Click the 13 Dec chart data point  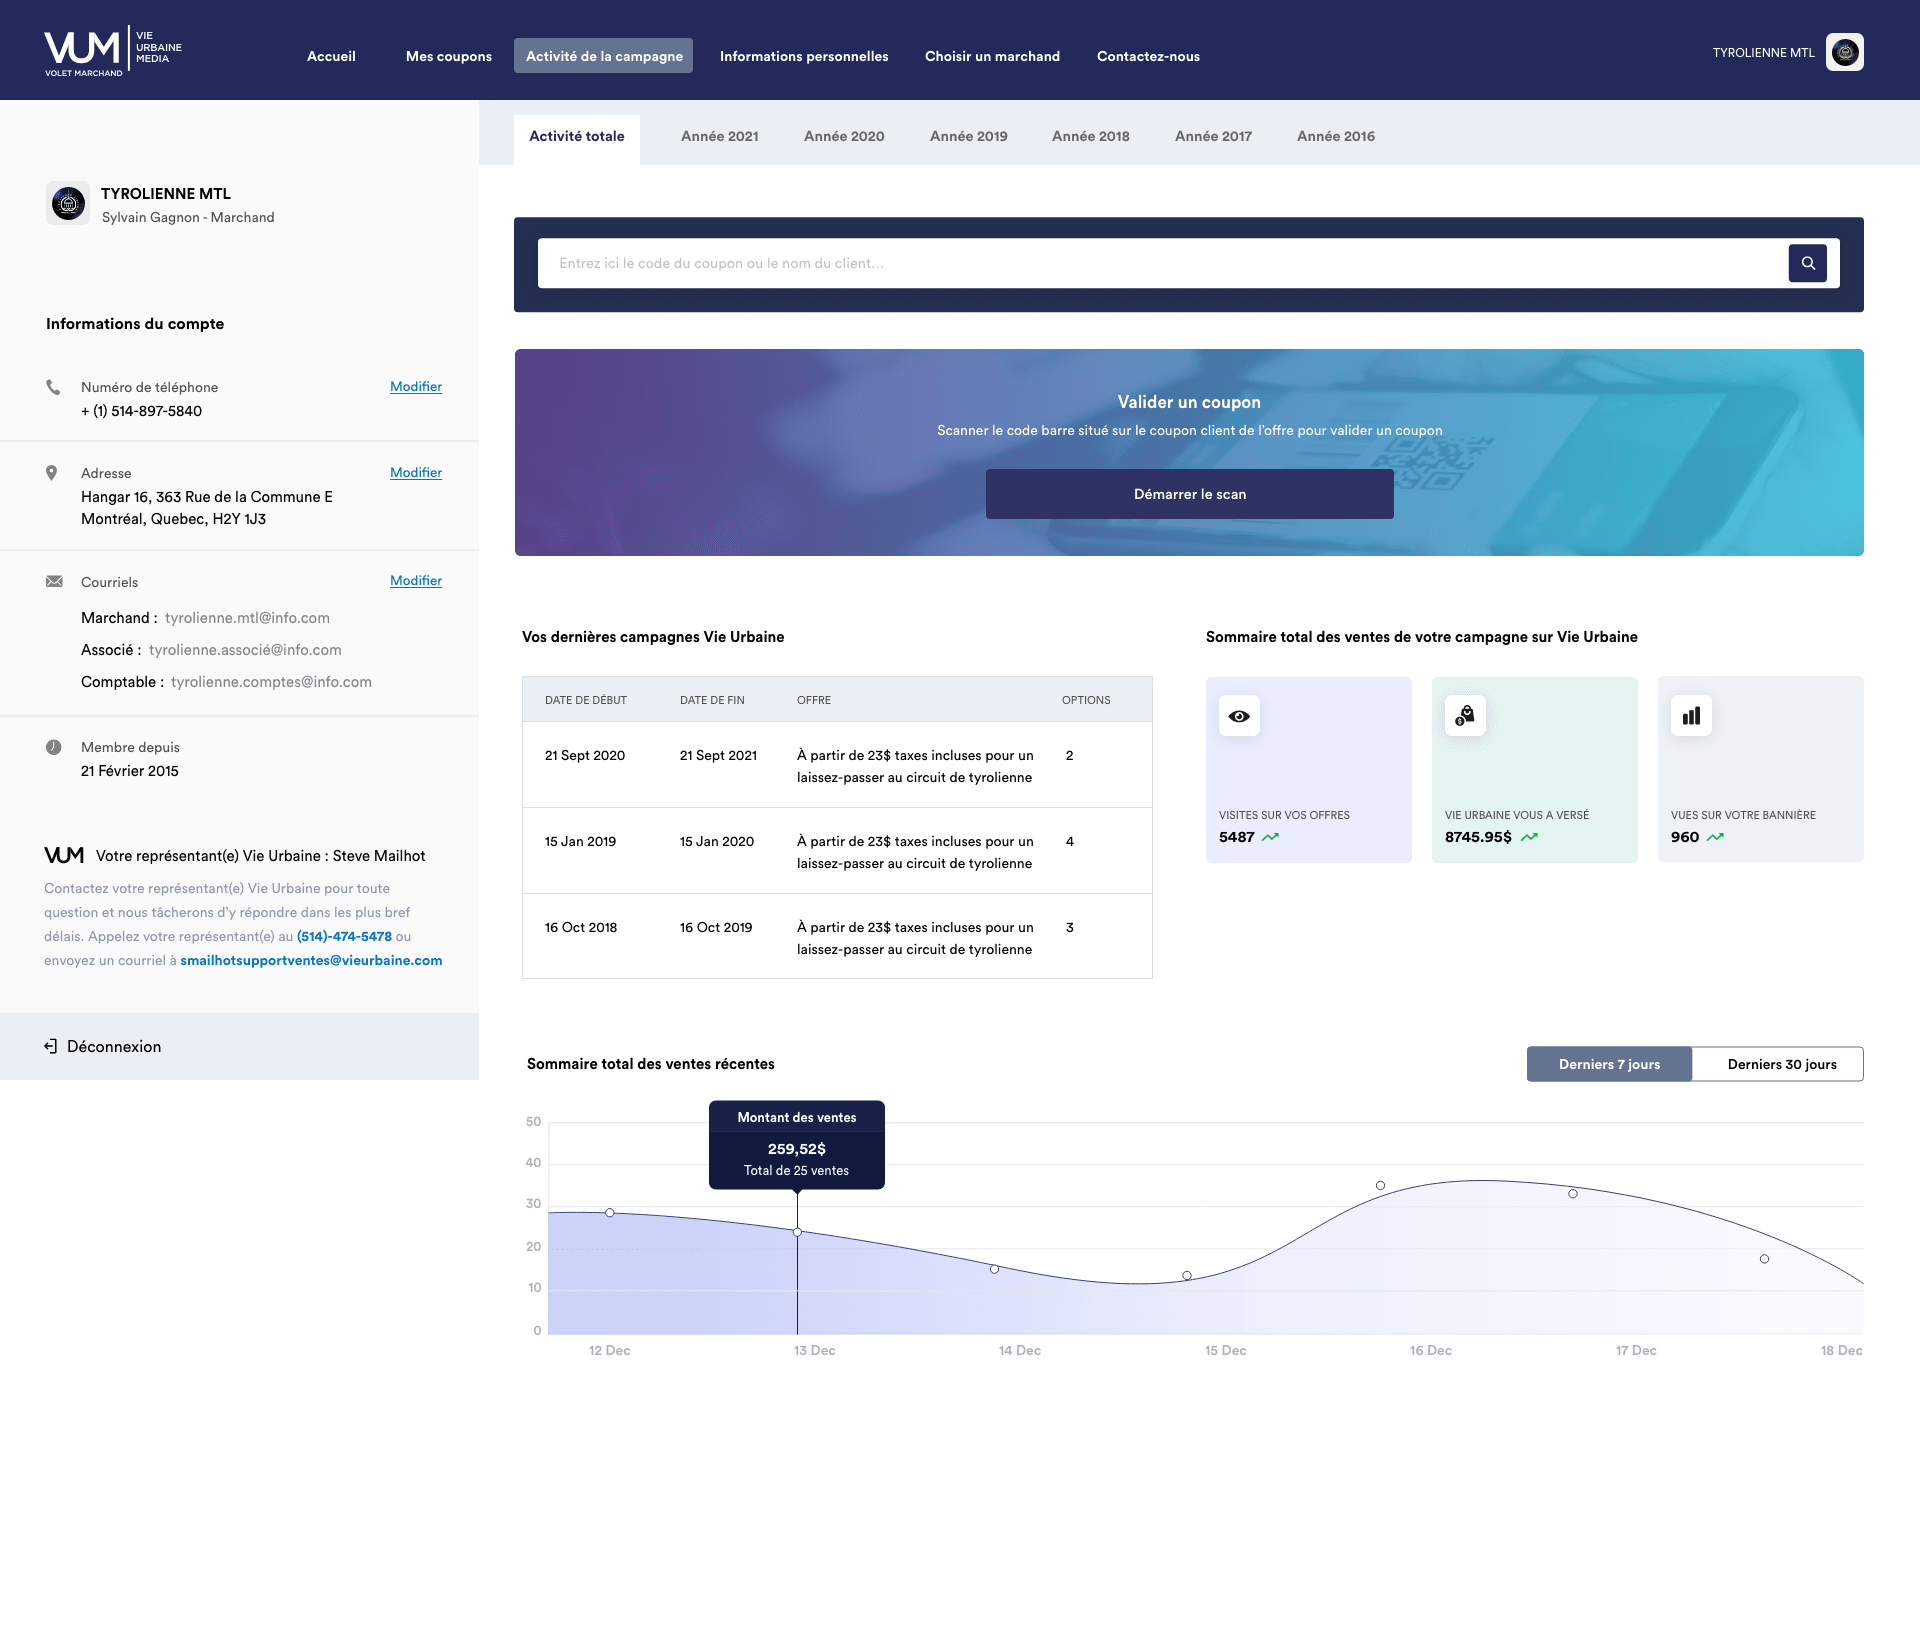797,1232
